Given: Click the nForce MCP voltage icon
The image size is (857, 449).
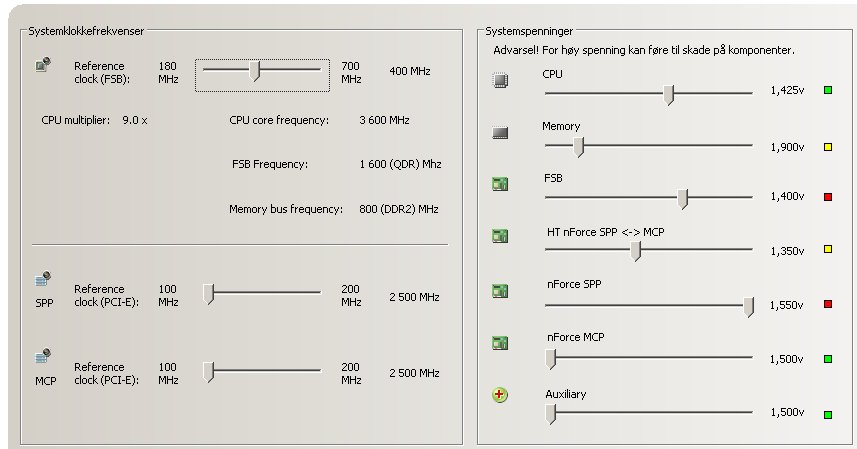Looking at the screenshot, I should click(x=500, y=343).
